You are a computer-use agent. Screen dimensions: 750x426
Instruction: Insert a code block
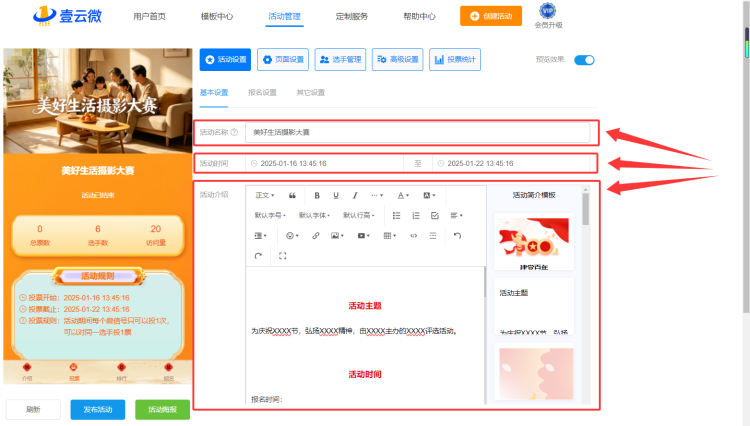tap(414, 236)
